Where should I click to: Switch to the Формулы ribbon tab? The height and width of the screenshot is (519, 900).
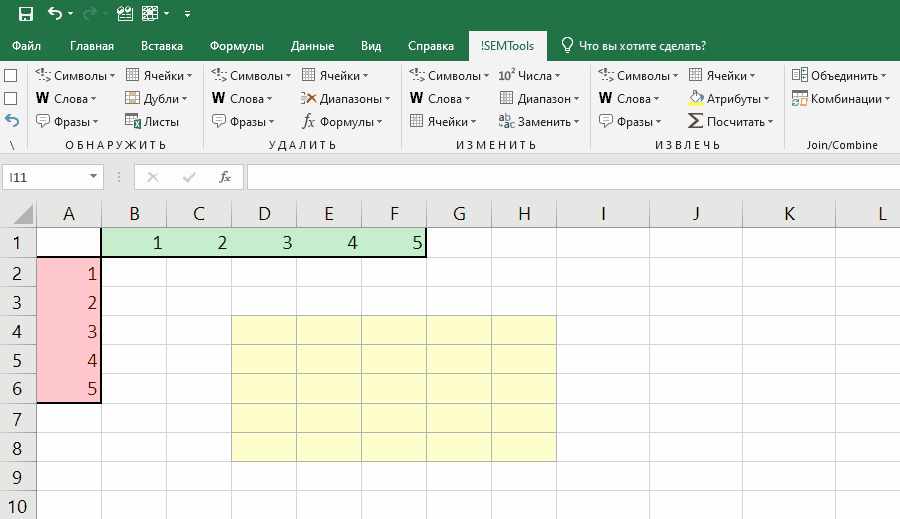click(x=236, y=46)
